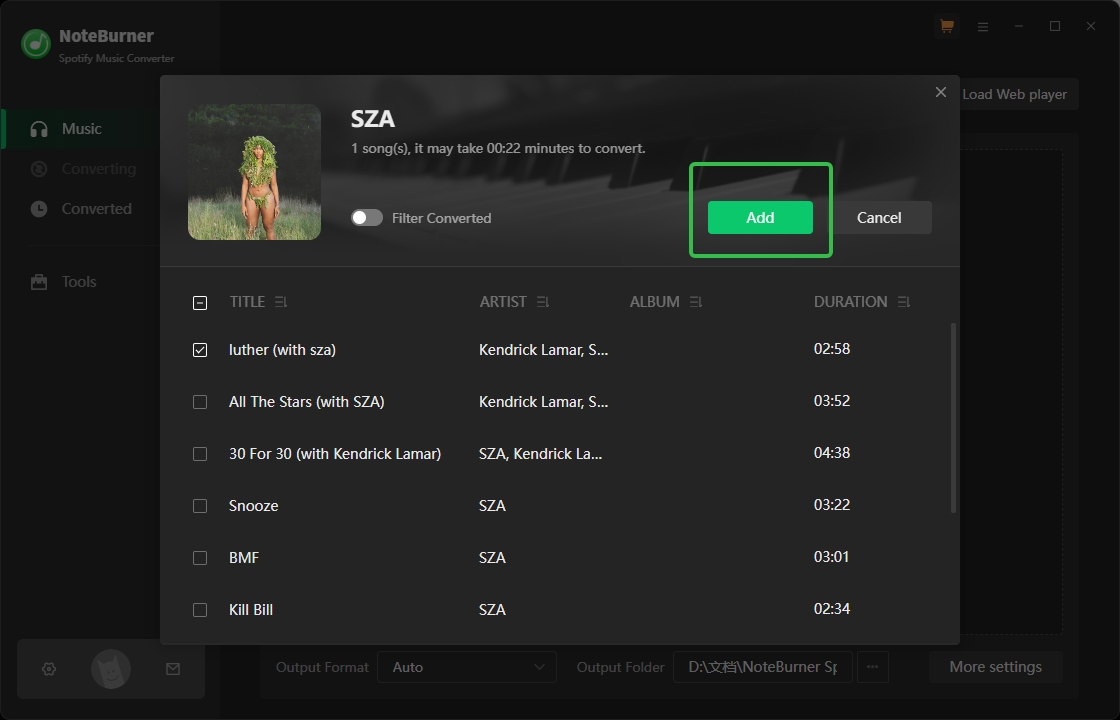
Task: Check the Snooze track checkbox
Action: coord(200,506)
